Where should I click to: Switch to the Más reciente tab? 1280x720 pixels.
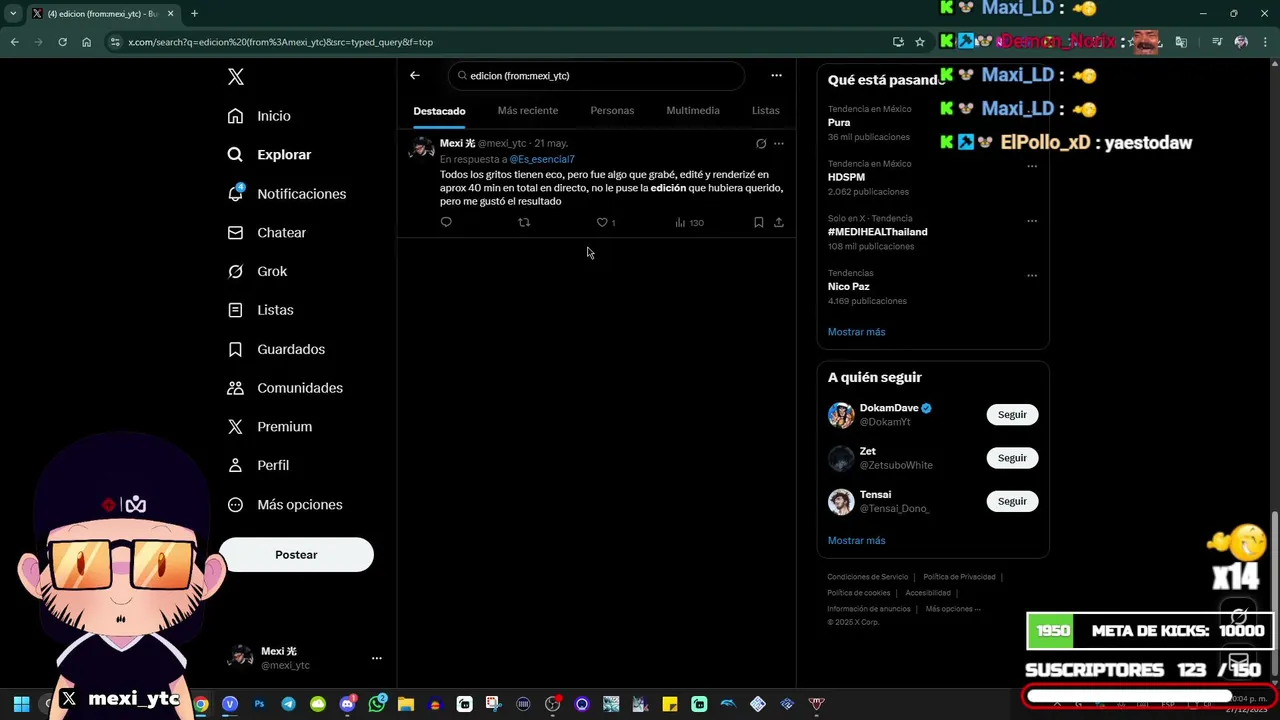(528, 111)
